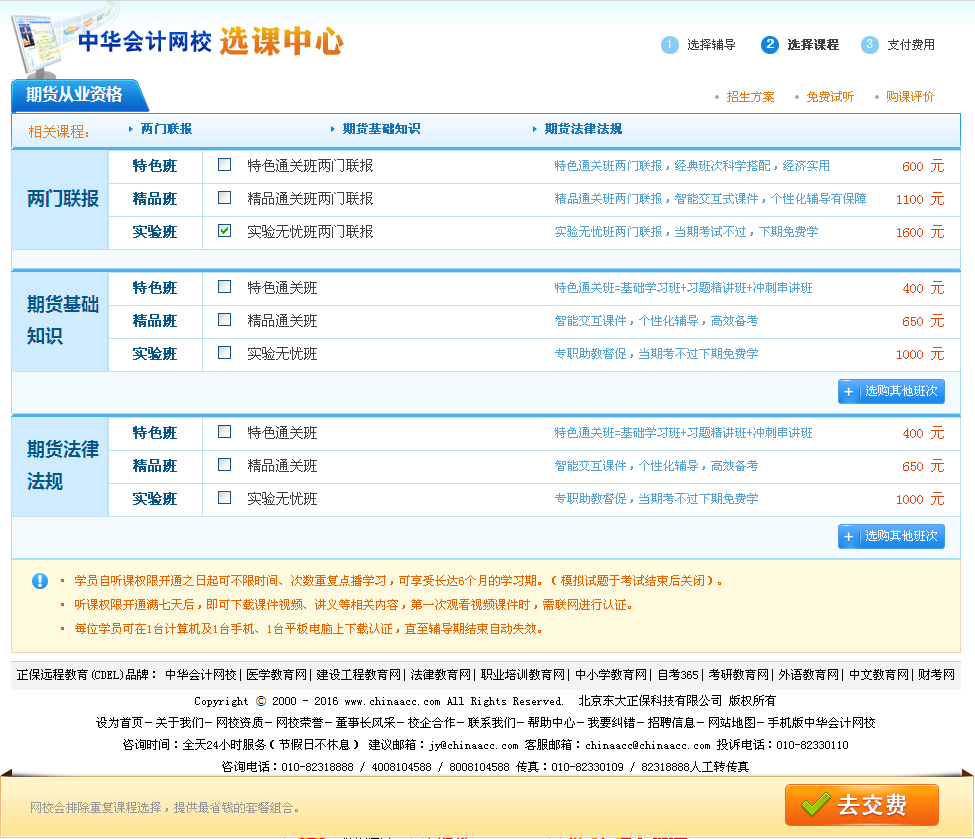Expand 选购其他班次 under 期货基础知识

[x=891, y=392]
